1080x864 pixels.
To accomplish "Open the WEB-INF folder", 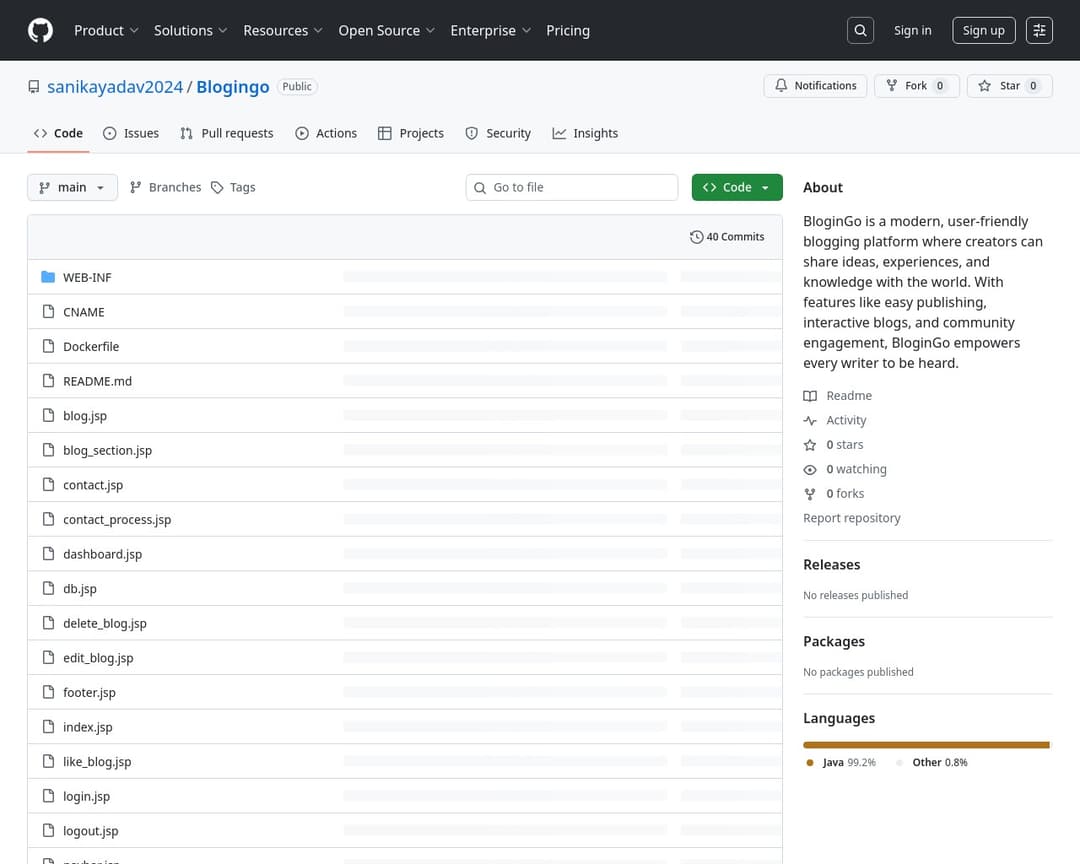I will (87, 277).
